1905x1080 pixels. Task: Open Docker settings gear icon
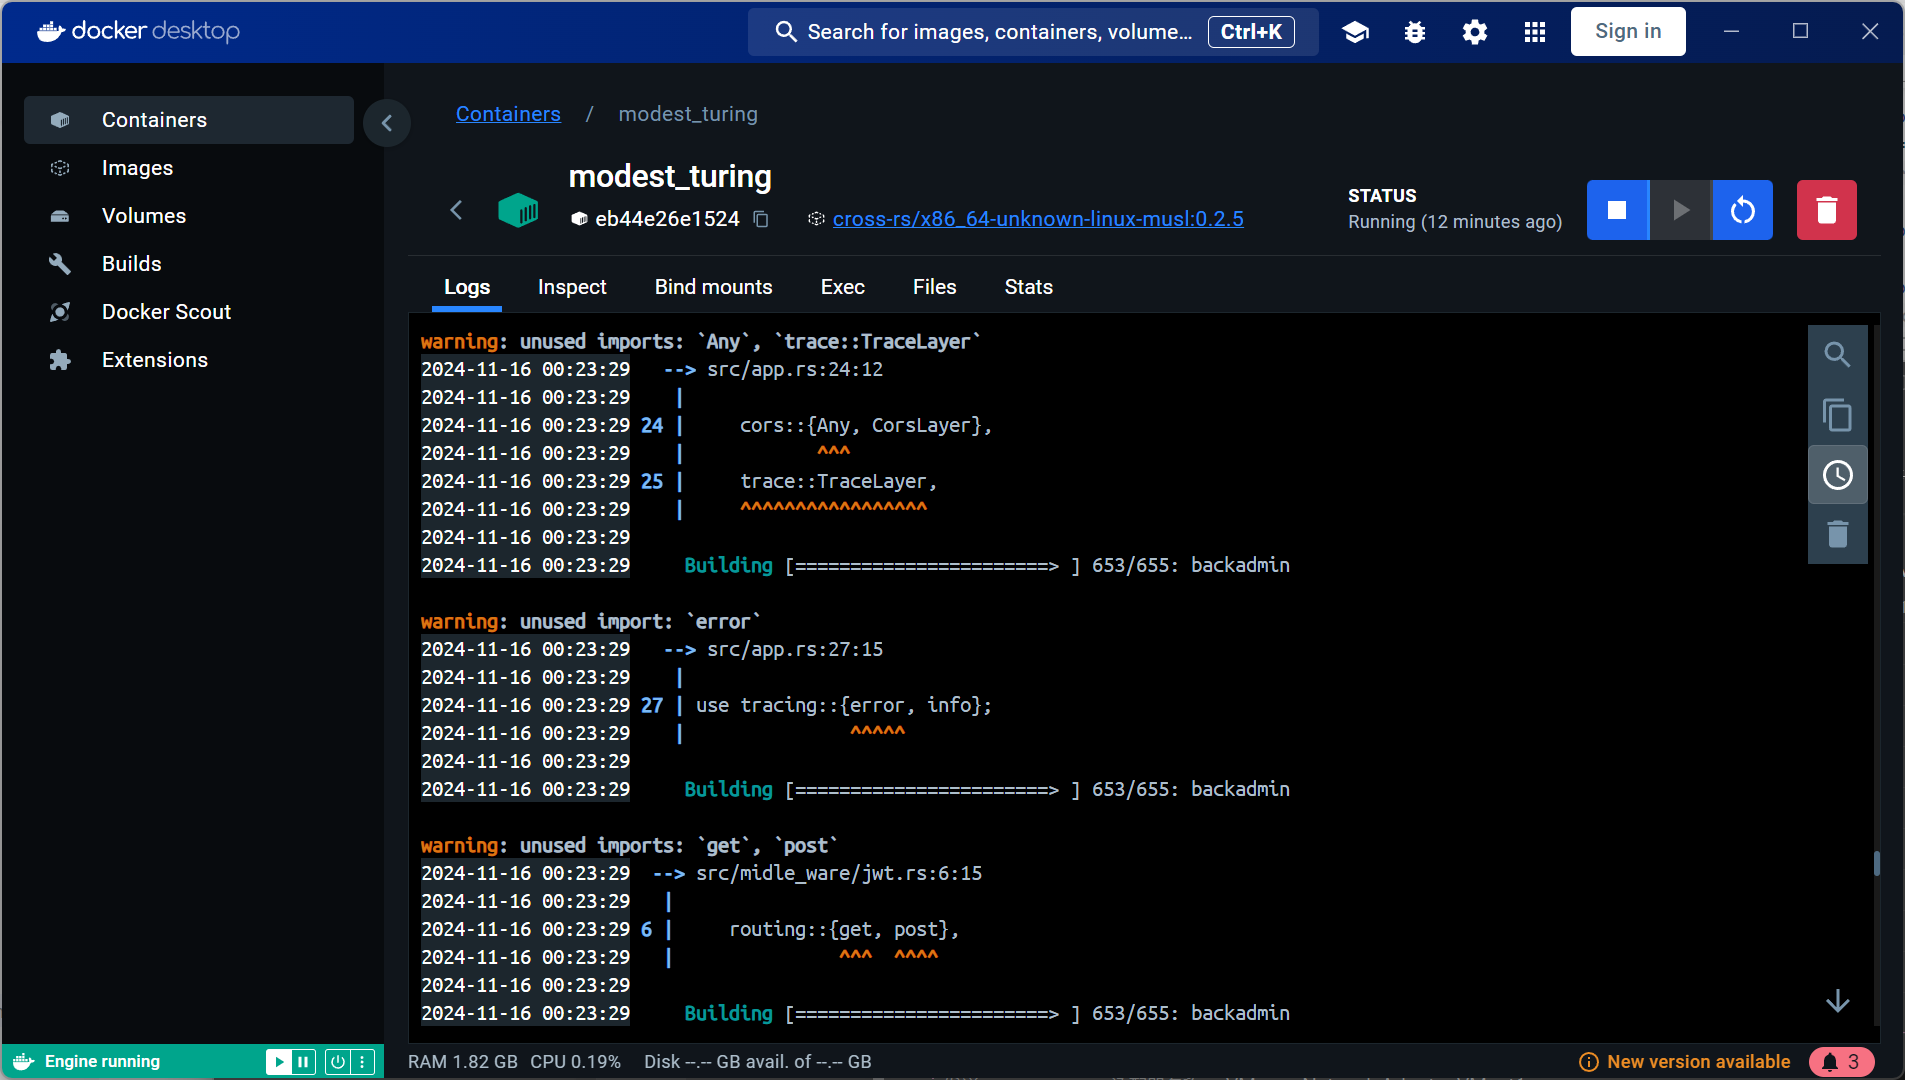pos(1475,32)
